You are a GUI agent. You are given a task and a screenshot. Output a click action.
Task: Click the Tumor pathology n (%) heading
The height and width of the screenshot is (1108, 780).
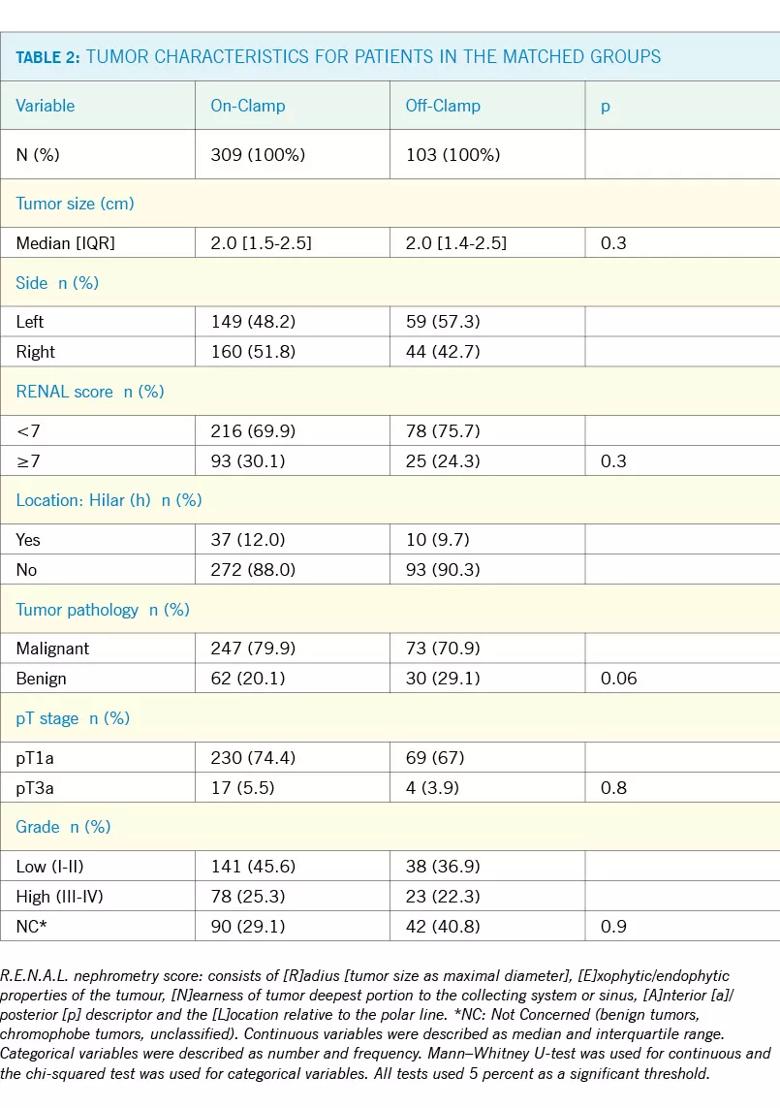(x=102, y=610)
